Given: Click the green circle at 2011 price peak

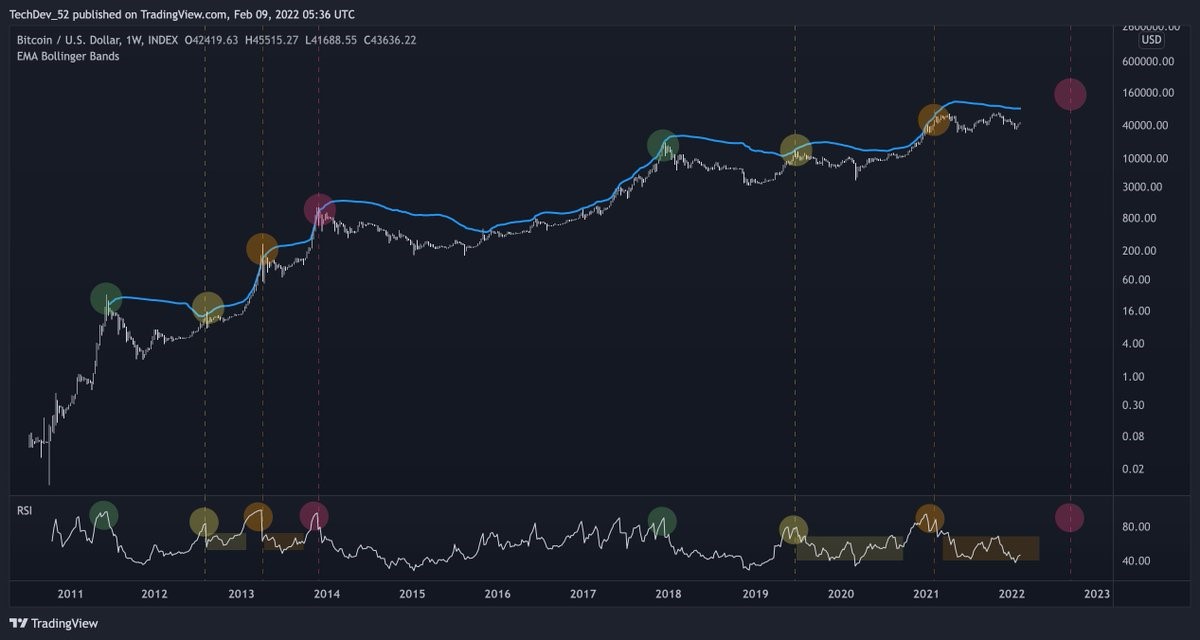Looking at the screenshot, I should tap(106, 298).
